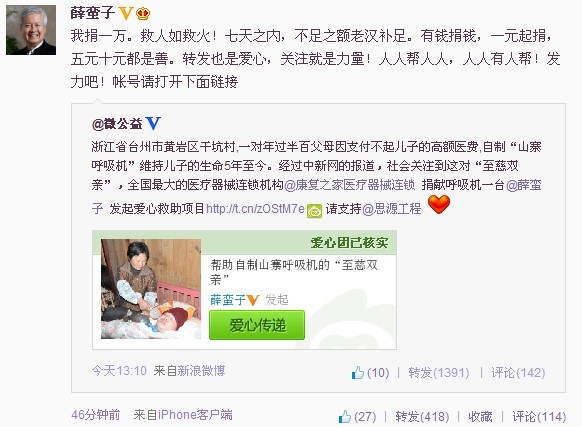Viewport: 582px width, 427px height.
Task: Open the mother-and-son photo thumbnail in the card
Action: tap(151, 289)
